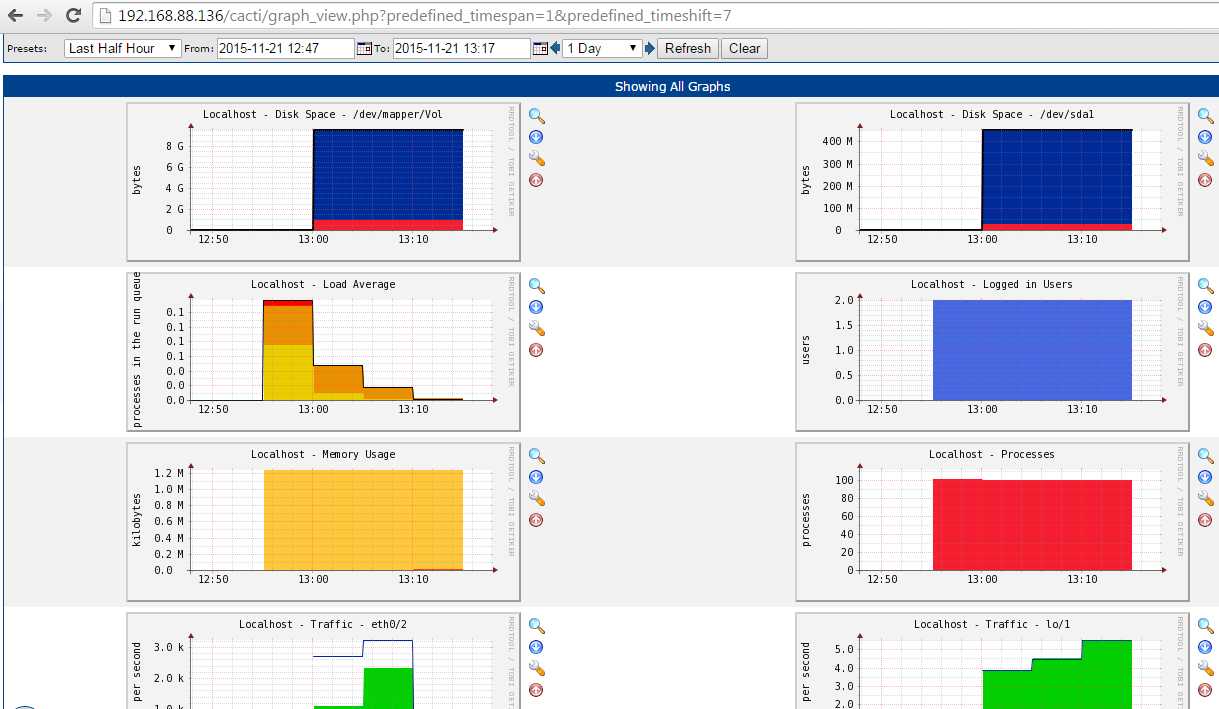Reload the Cacti page
Image resolution: width=1219 pixels, height=709 pixels.
[x=73, y=15]
